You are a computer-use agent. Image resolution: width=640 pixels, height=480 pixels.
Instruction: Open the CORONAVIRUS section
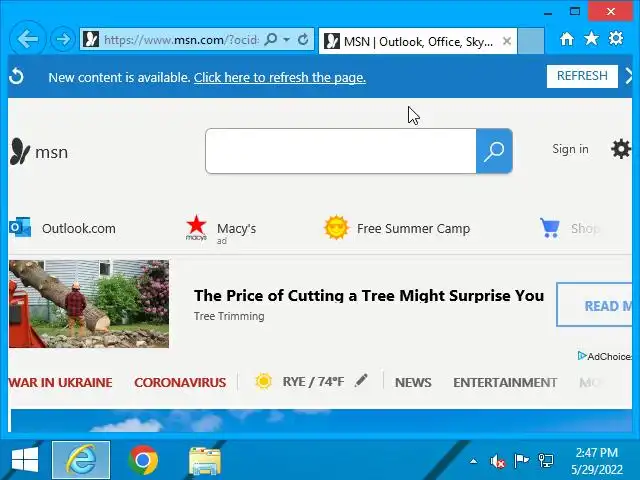pyautogui.click(x=180, y=382)
